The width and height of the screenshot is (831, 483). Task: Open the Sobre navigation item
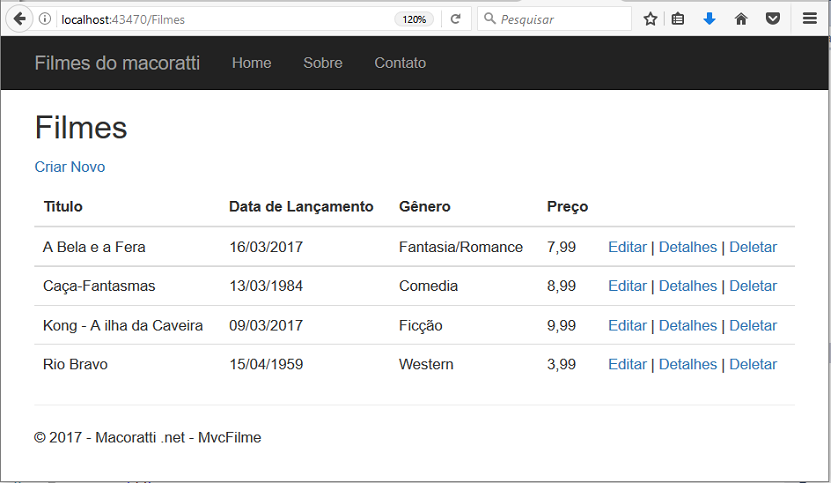point(323,63)
